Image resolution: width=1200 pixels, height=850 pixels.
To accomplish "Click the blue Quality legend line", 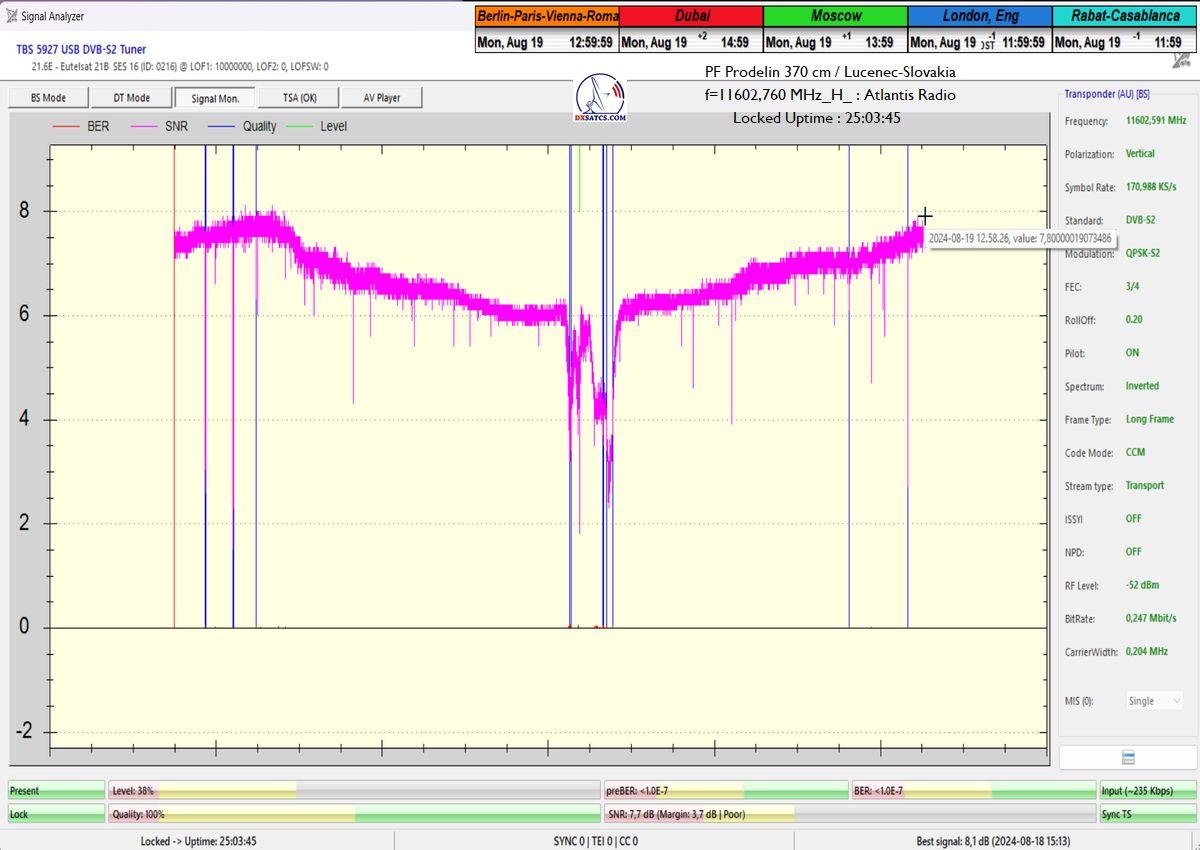I will click(222, 127).
